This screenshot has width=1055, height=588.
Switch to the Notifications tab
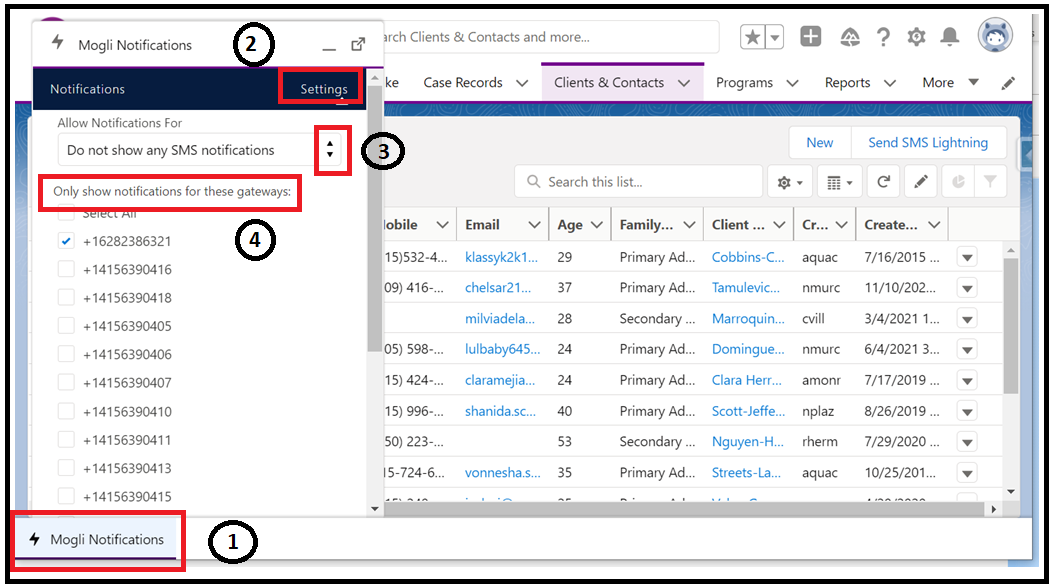pos(87,89)
